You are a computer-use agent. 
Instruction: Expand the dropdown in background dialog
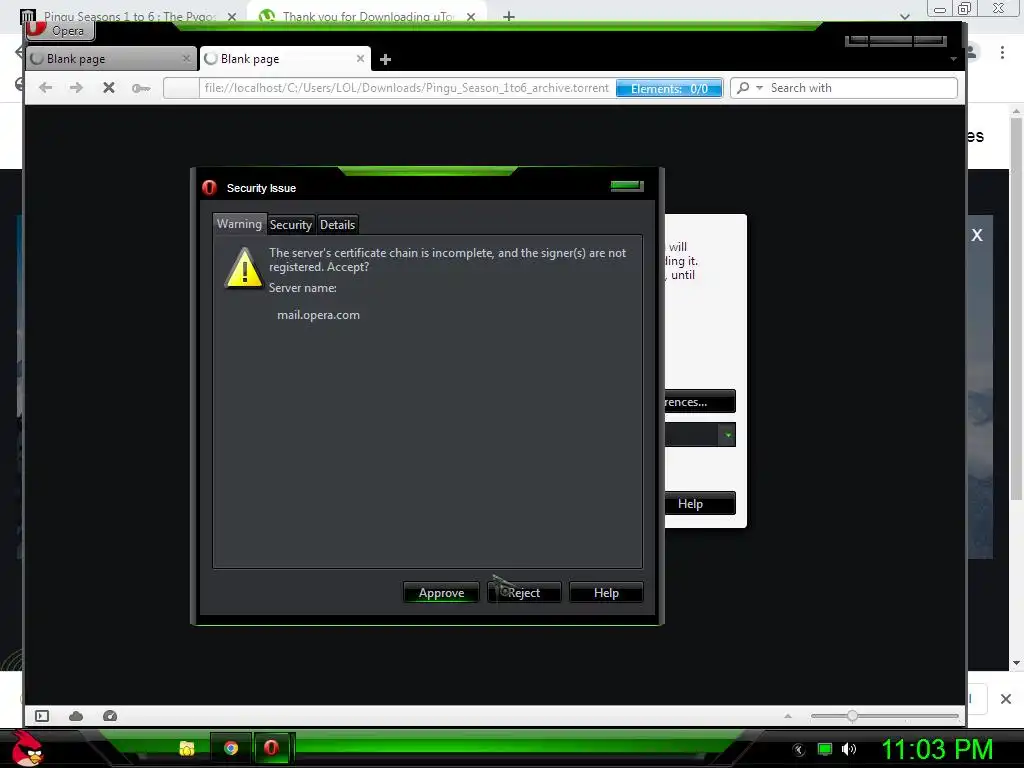coord(727,435)
